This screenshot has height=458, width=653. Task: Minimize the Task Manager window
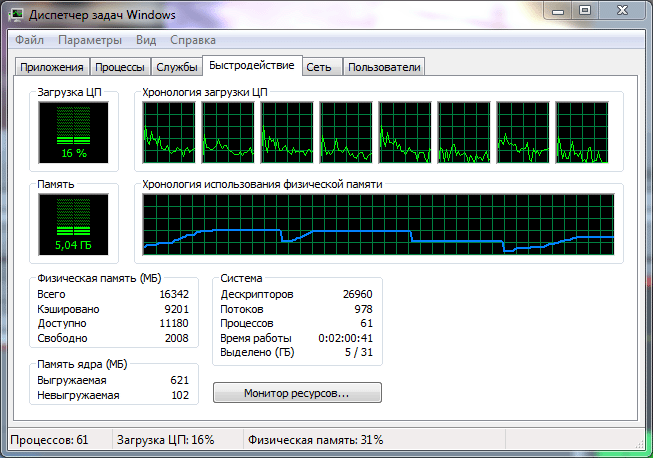pyautogui.click(x=558, y=10)
